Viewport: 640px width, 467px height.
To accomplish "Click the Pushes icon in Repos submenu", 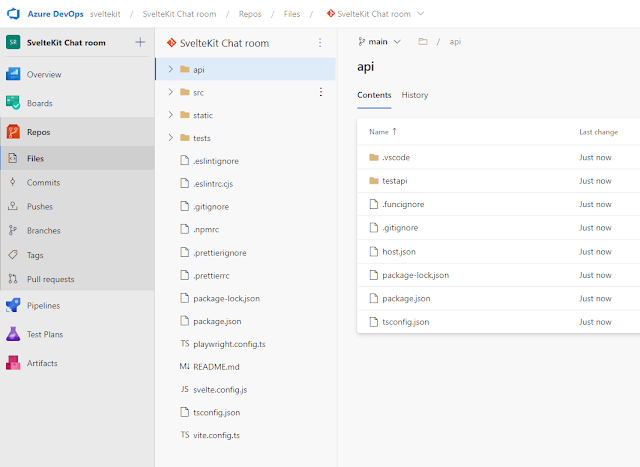I will coord(13,206).
